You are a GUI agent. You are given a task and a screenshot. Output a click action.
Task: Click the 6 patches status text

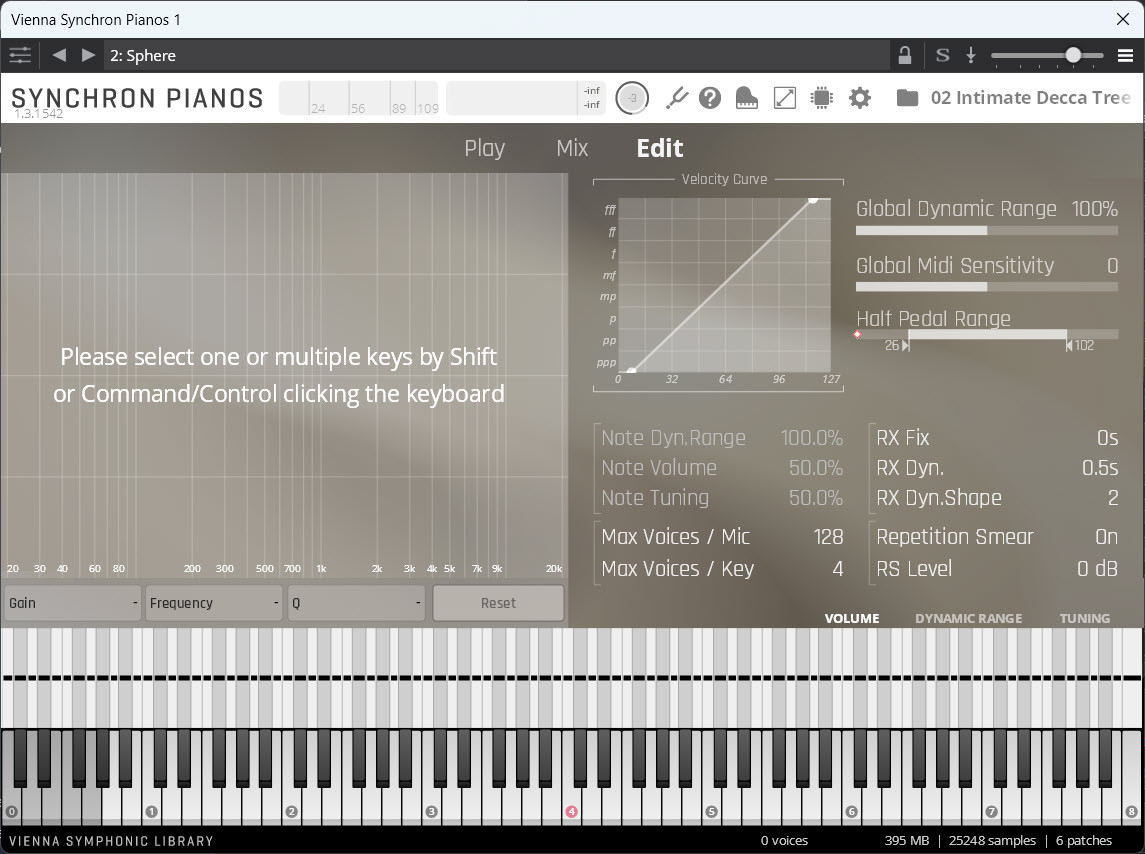click(1084, 841)
